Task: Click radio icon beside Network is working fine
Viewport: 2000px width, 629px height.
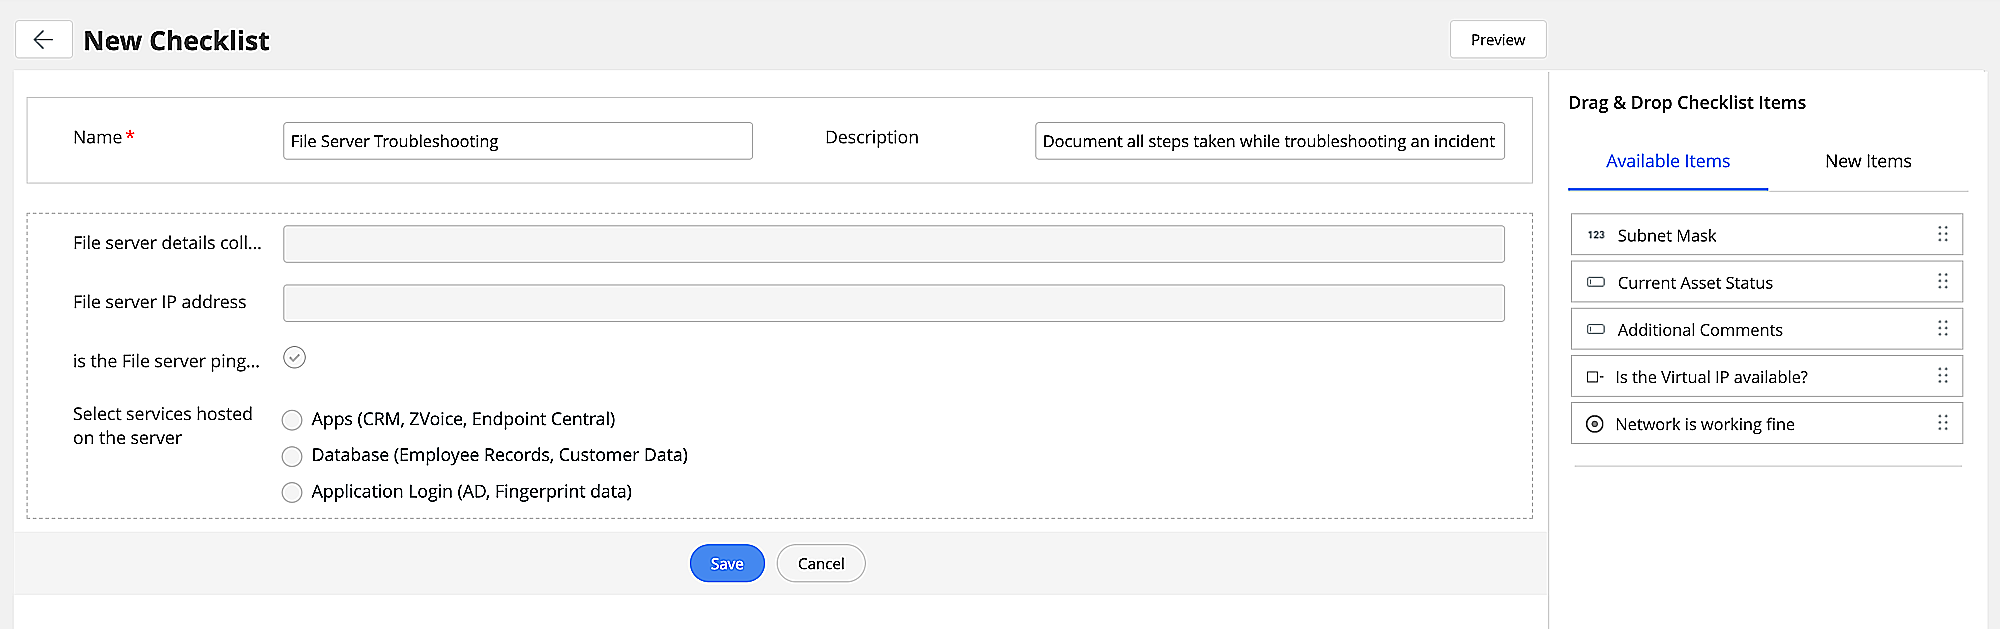Action: (x=1595, y=424)
